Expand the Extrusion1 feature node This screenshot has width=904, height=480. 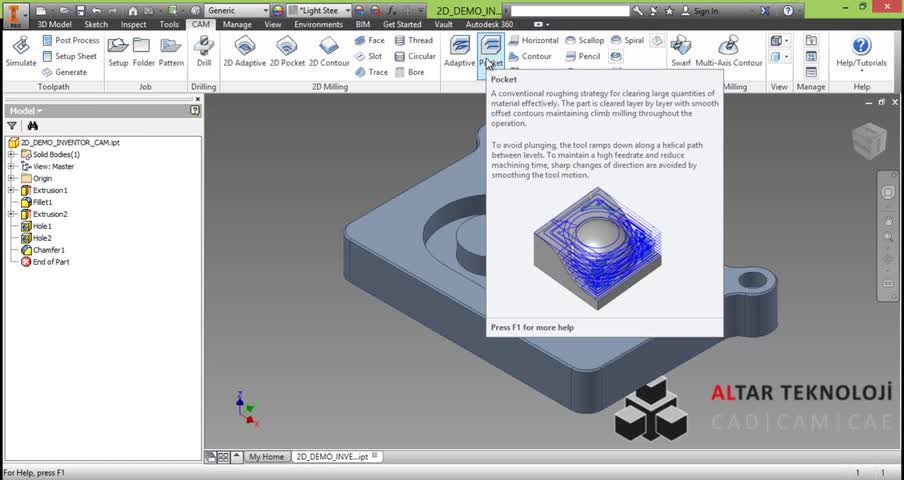pos(11,190)
